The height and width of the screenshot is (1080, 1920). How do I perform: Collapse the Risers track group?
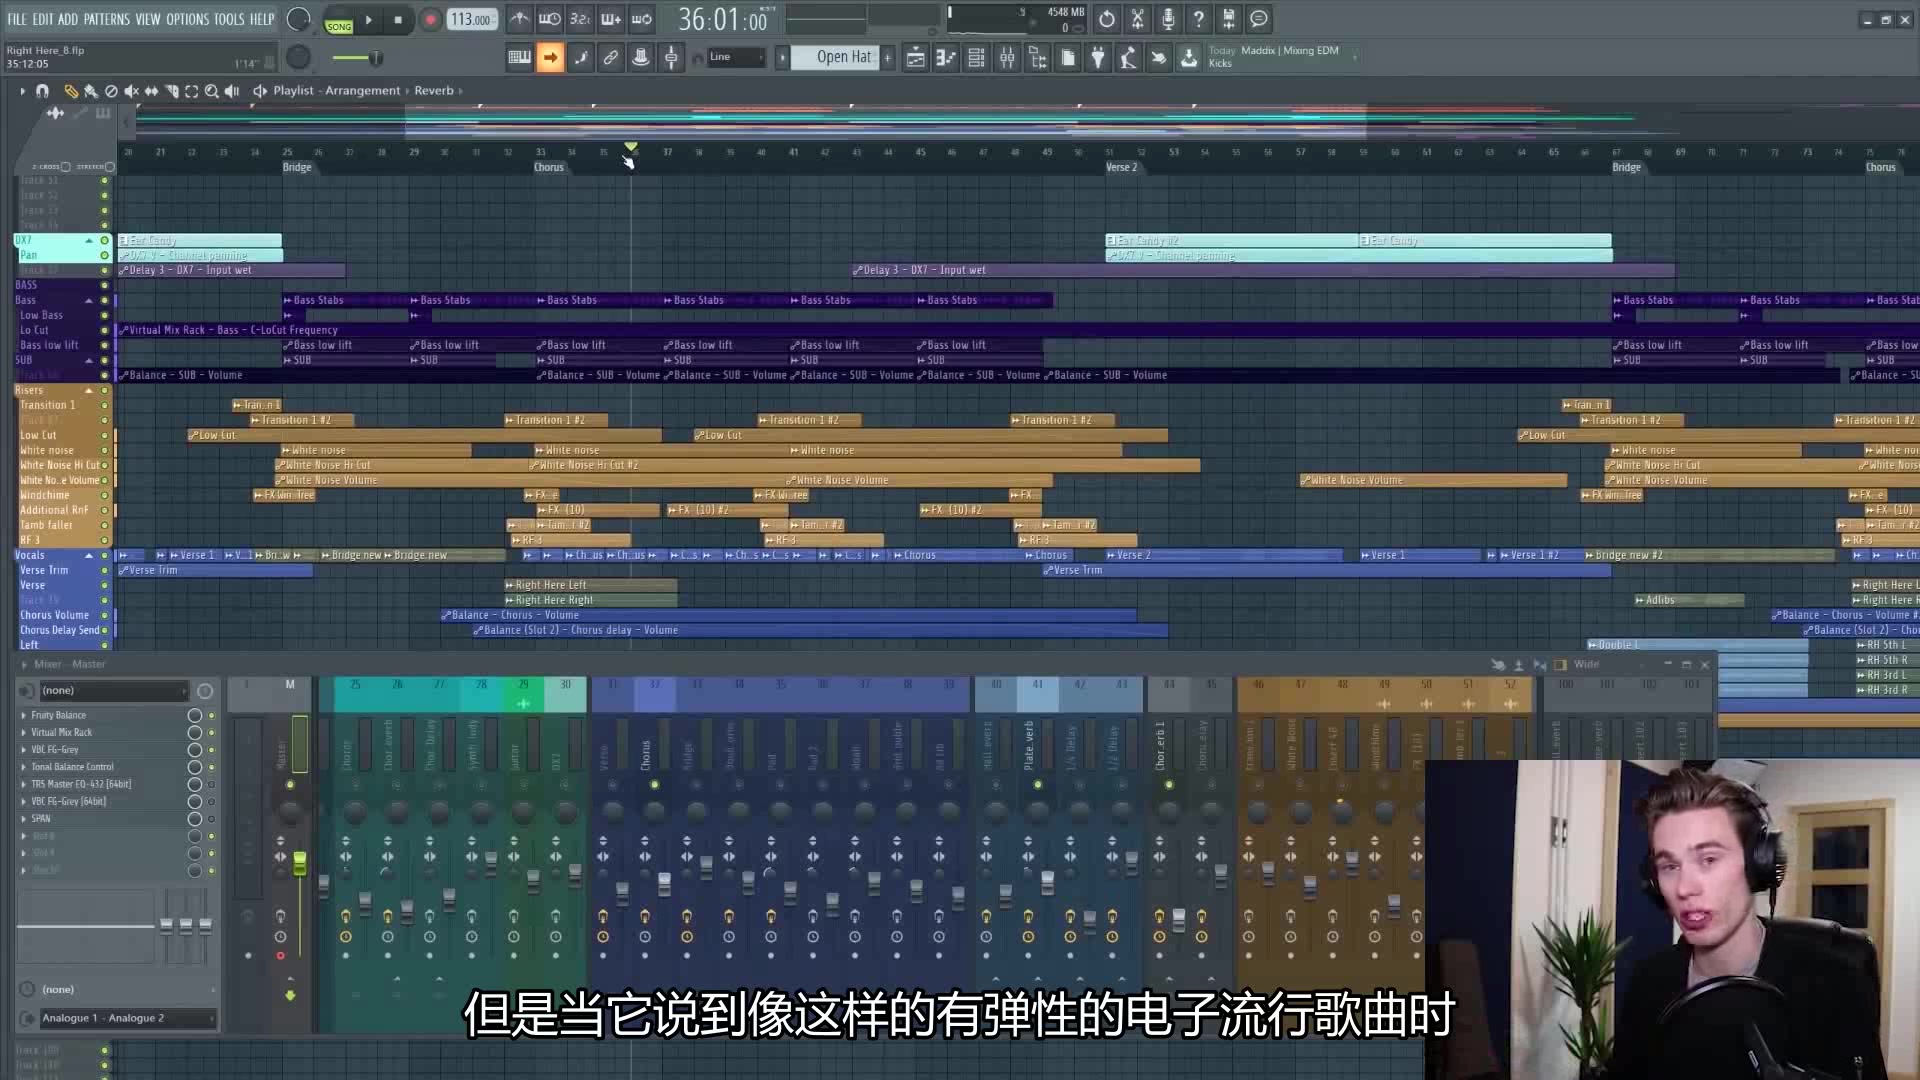[89, 390]
